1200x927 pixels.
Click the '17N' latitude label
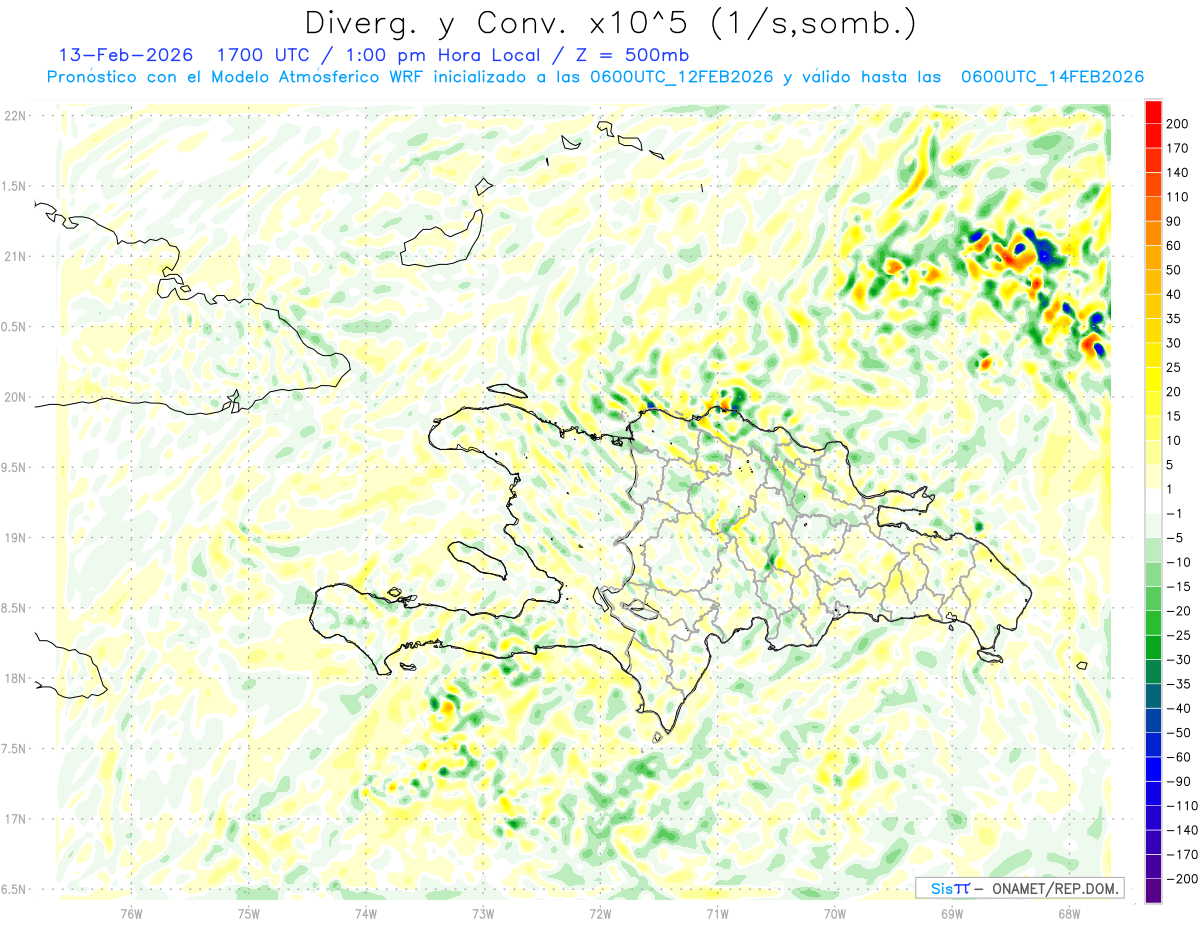click(x=15, y=819)
